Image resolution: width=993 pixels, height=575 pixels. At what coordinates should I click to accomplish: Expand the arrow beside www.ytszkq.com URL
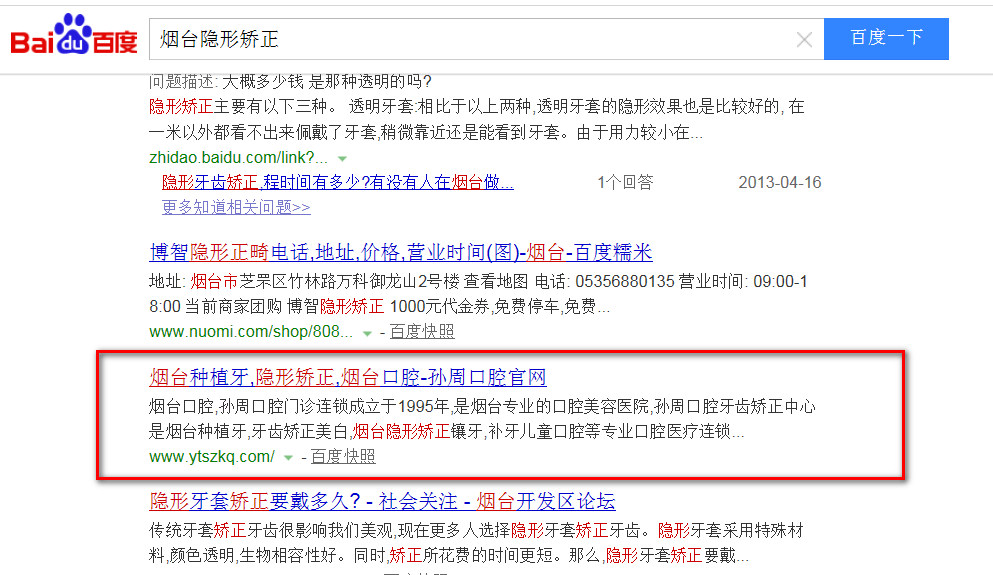[x=289, y=457]
